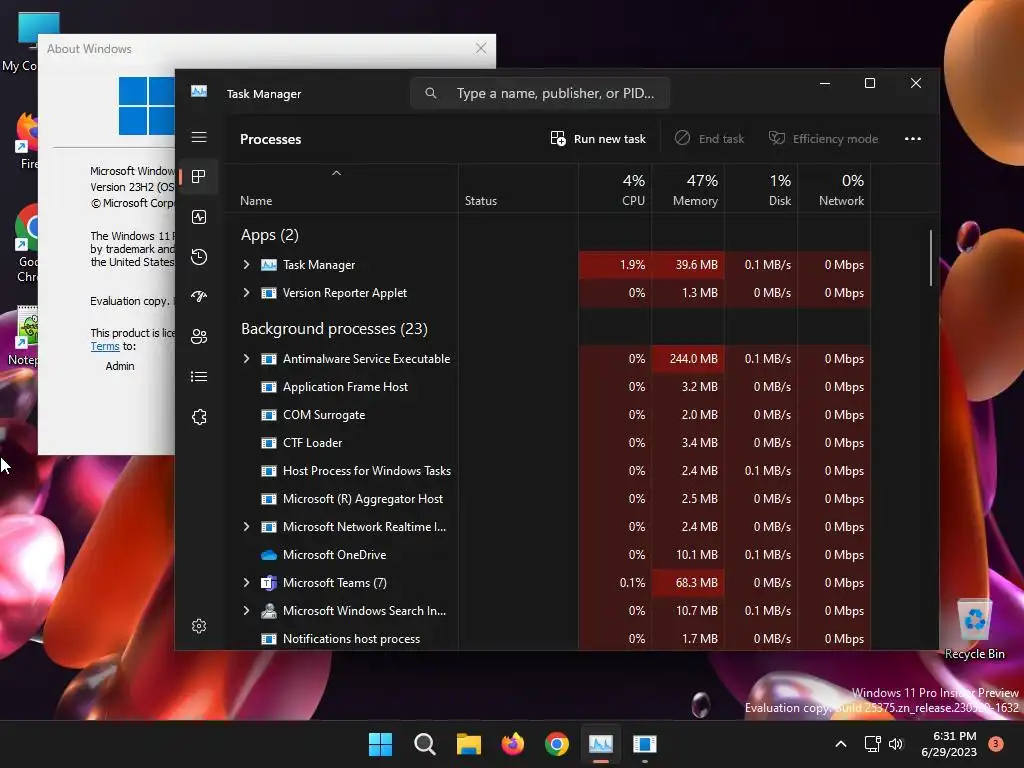
Task: Open the Performance sidebar icon
Action: pyautogui.click(x=199, y=217)
